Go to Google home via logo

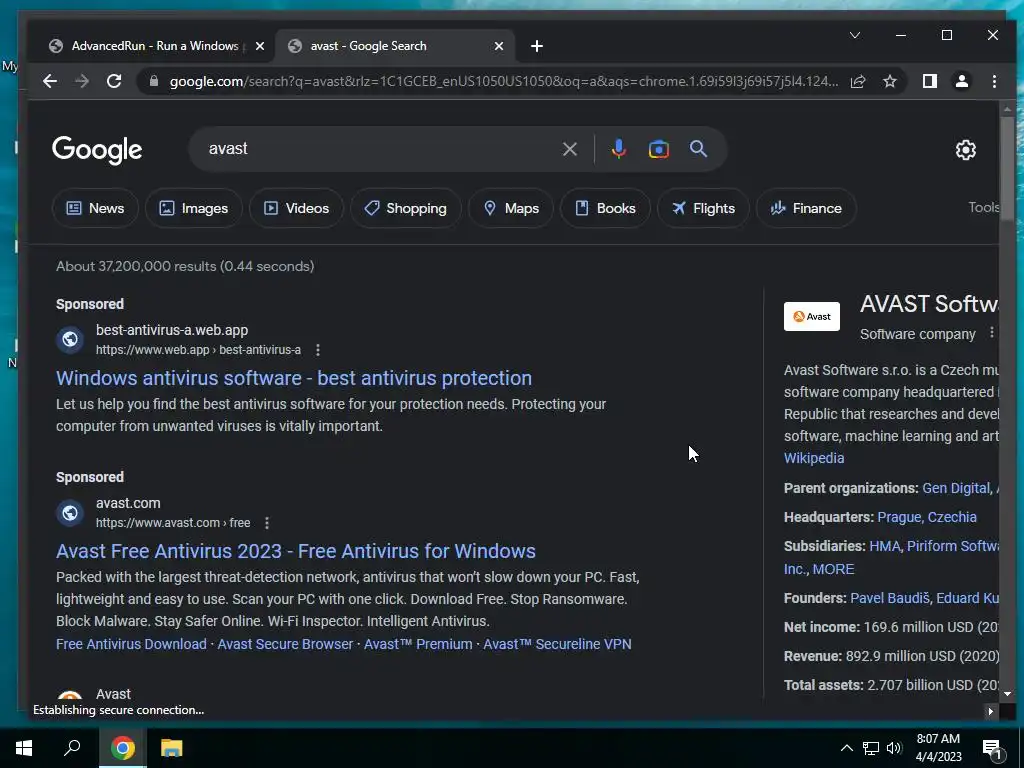click(x=97, y=150)
